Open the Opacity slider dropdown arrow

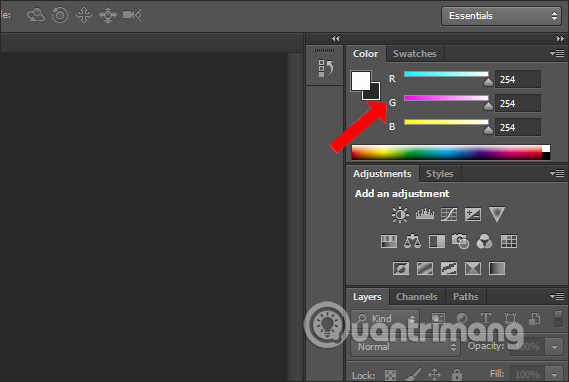[554, 347]
